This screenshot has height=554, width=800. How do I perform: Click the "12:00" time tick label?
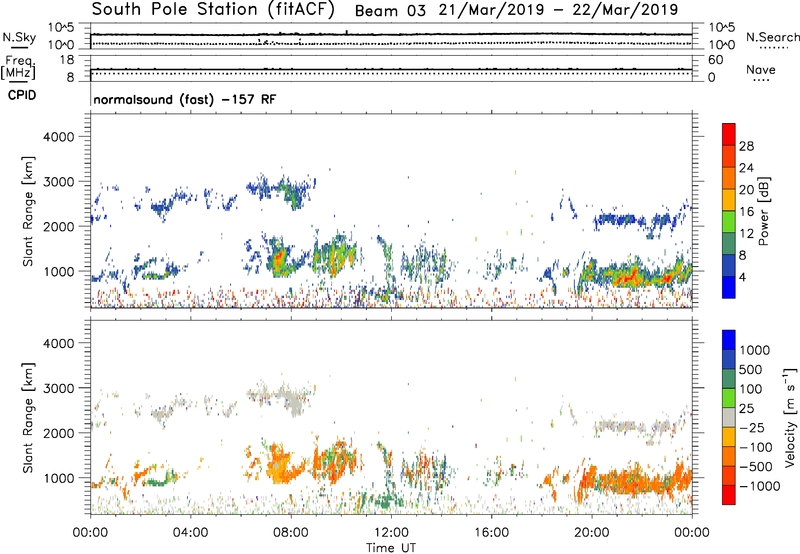point(391,533)
